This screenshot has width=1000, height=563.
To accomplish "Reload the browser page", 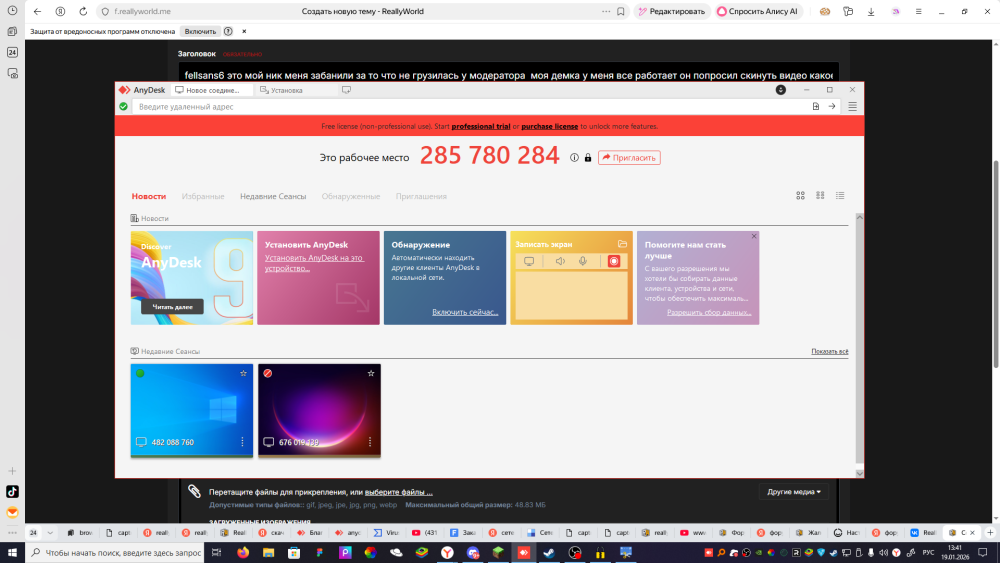I will pos(83,11).
